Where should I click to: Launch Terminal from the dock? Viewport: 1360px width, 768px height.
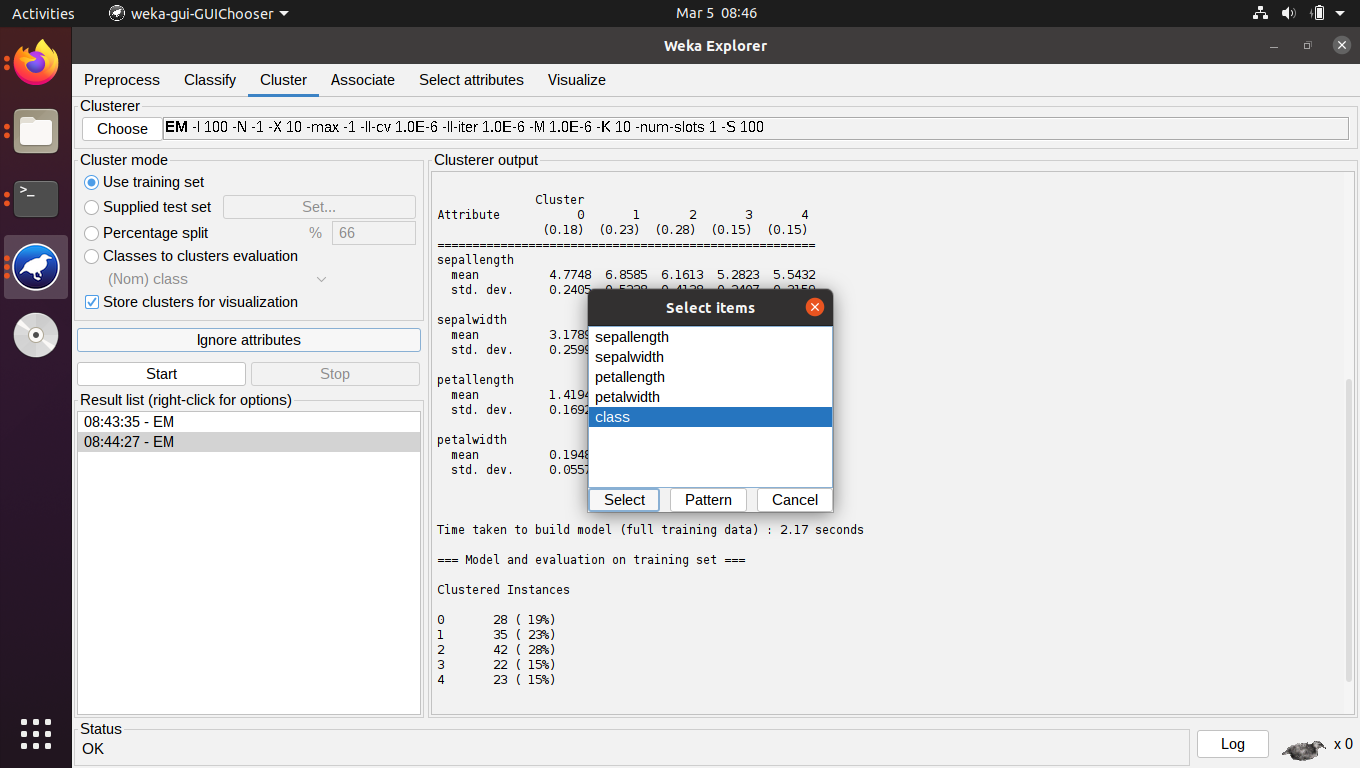pyautogui.click(x=36, y=199)
